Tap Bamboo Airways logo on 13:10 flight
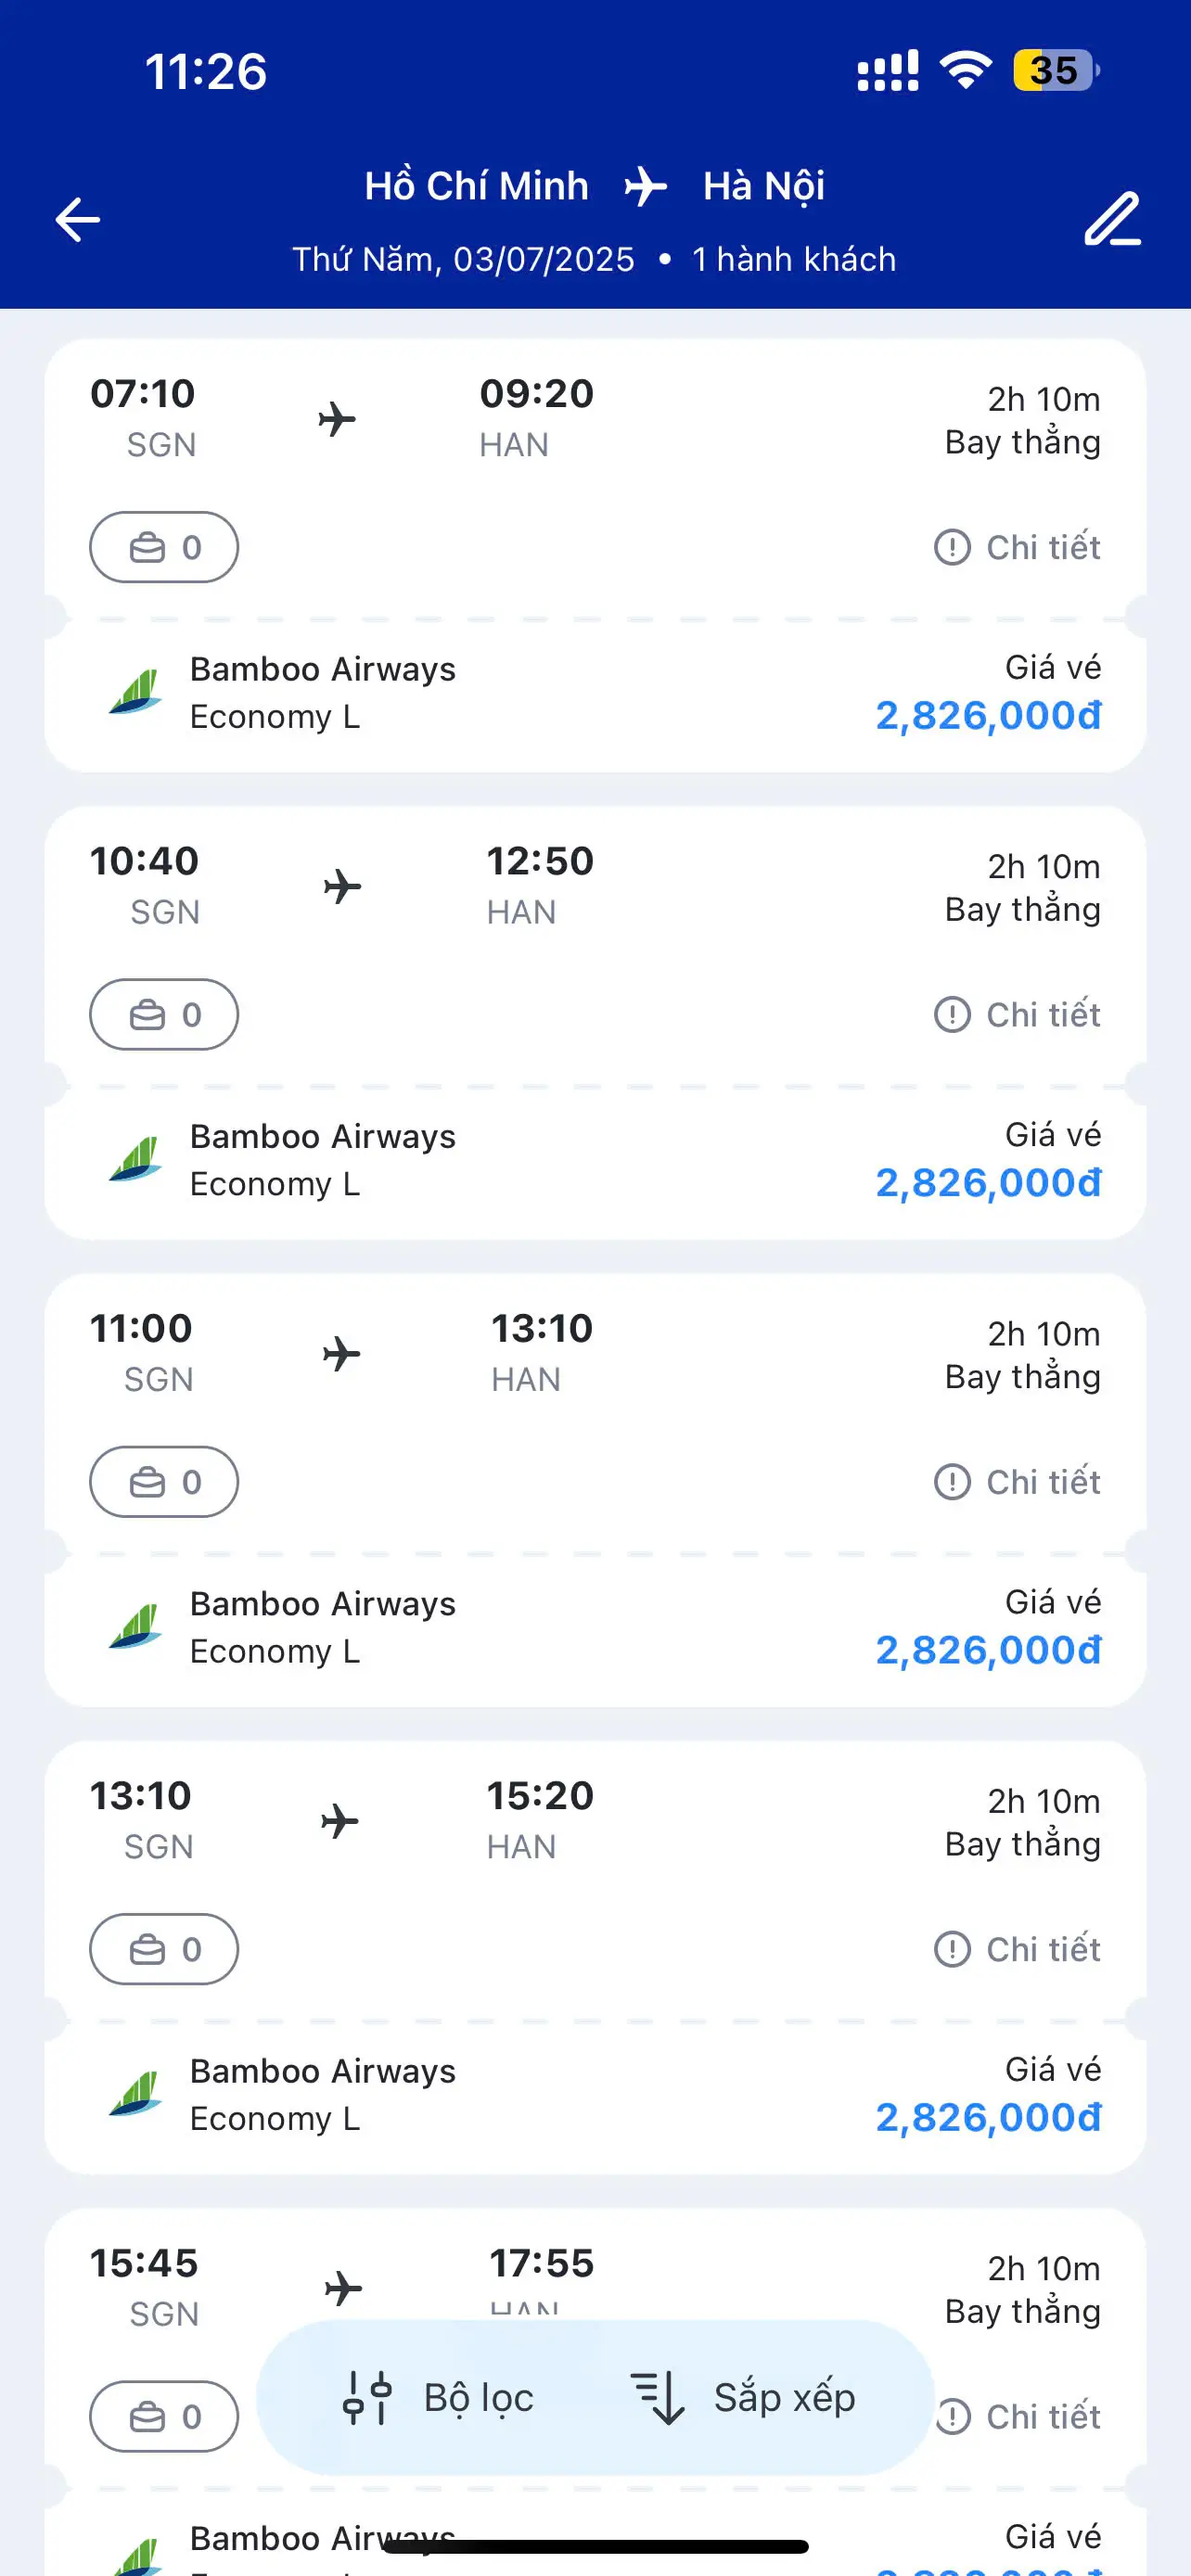The height and width of the screenshot is (2576, 1191). pos(136,2093)
